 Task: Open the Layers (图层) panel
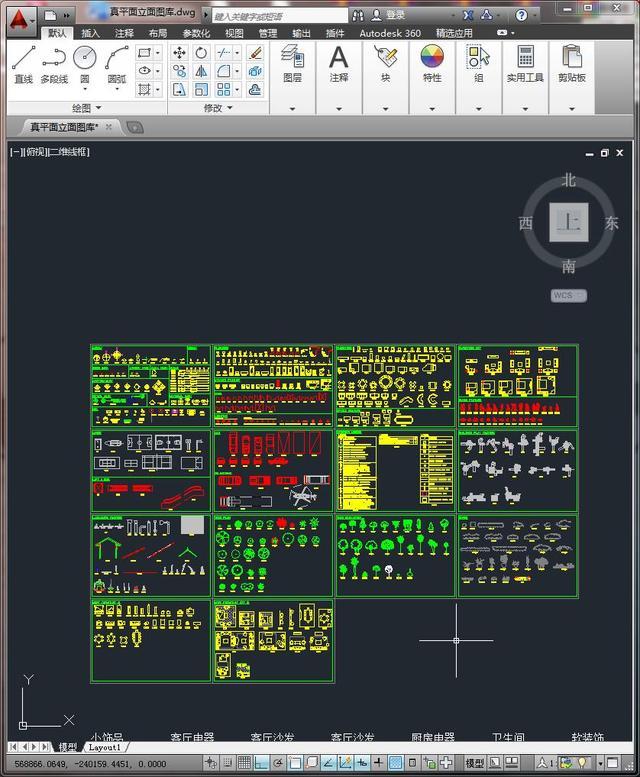point(292,64)
